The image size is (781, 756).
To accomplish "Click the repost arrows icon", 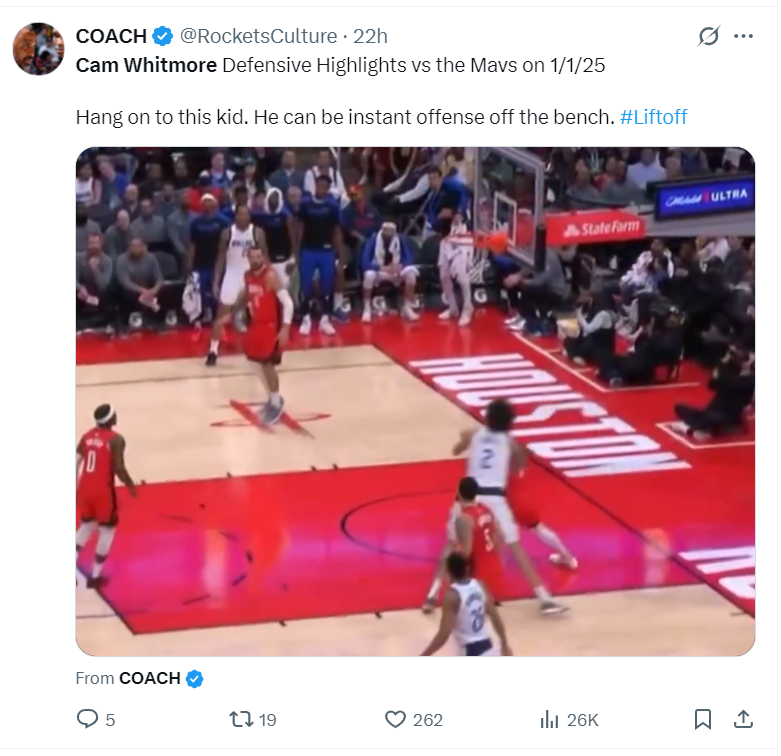I will [x=241, y=719].
